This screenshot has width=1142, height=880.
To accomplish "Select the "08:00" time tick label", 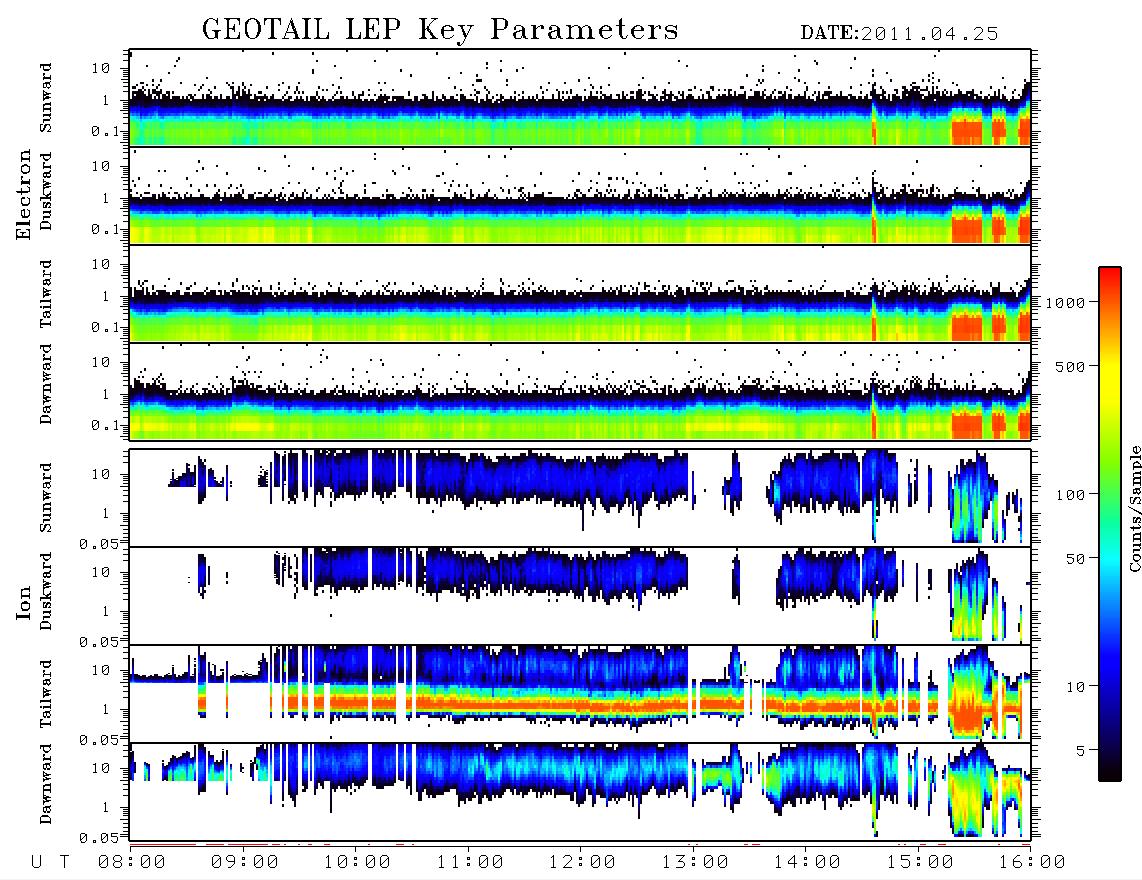I will (x=132, y=863).
